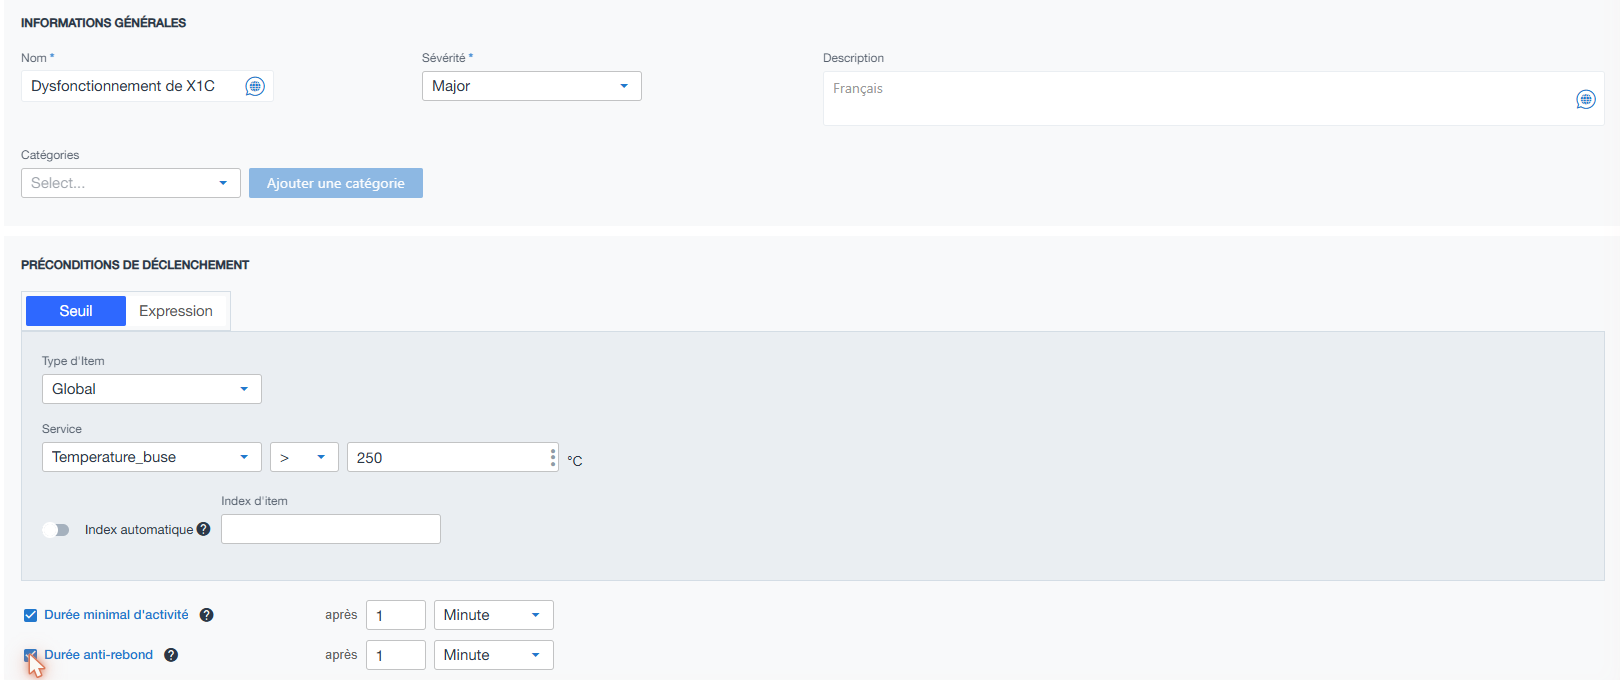Click the après value field for Durée anti-rebond
This screenshot has width=1620, height=680.
396,655
